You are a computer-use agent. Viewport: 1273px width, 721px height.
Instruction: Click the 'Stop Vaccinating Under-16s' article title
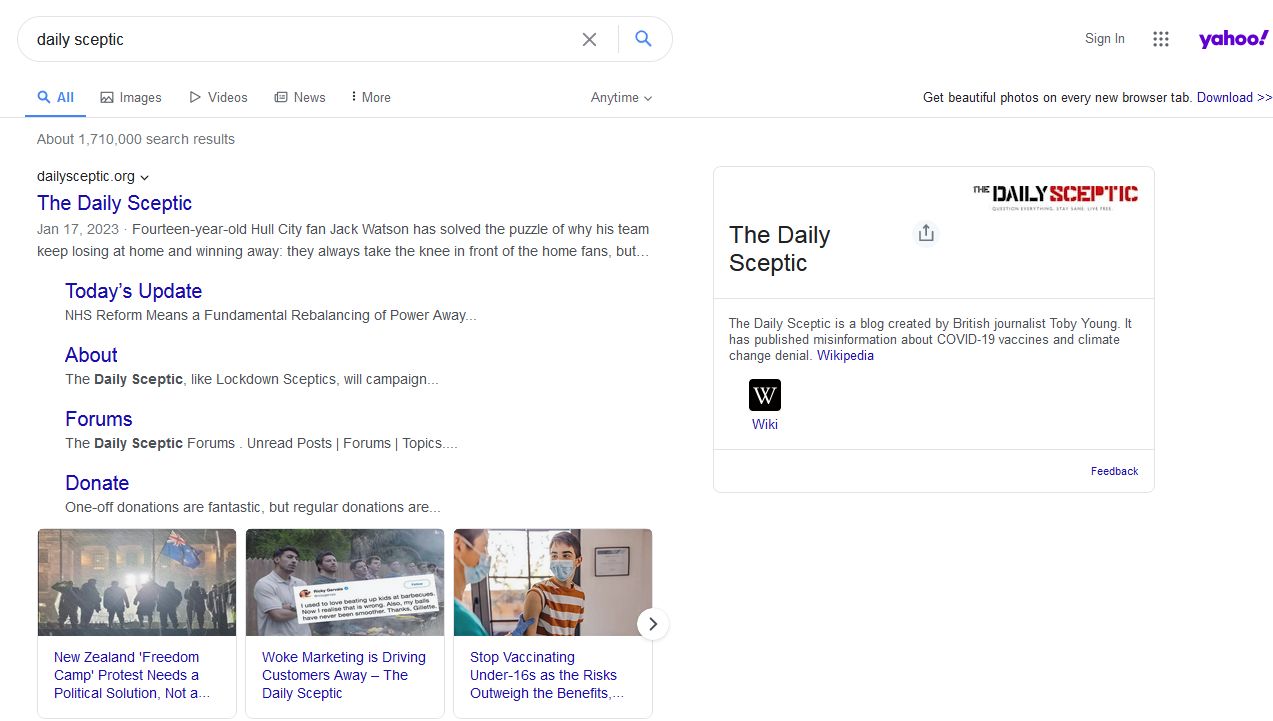click(x=547, y=675)
